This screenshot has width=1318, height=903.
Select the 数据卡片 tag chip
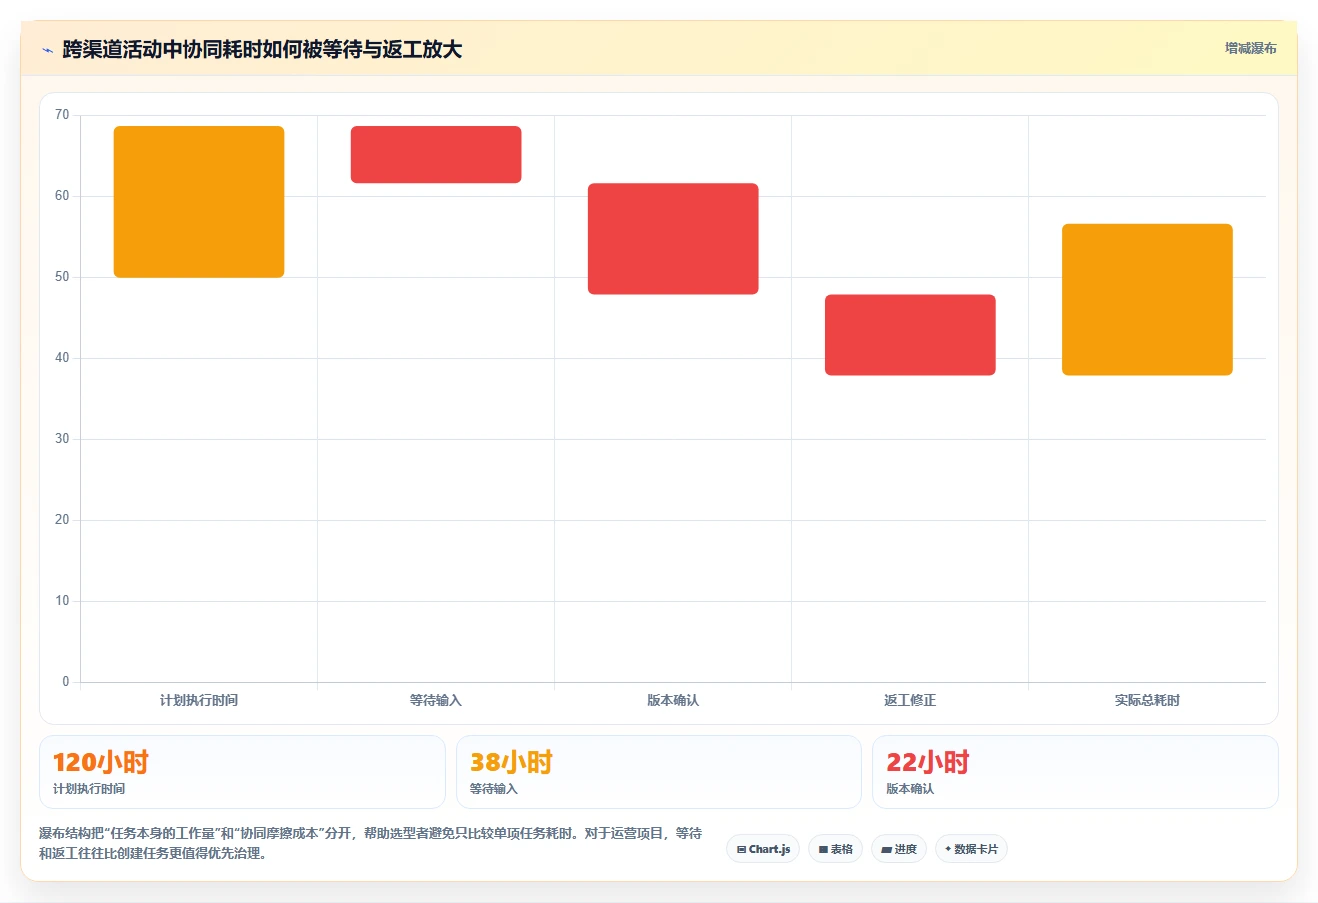(971, 849)
